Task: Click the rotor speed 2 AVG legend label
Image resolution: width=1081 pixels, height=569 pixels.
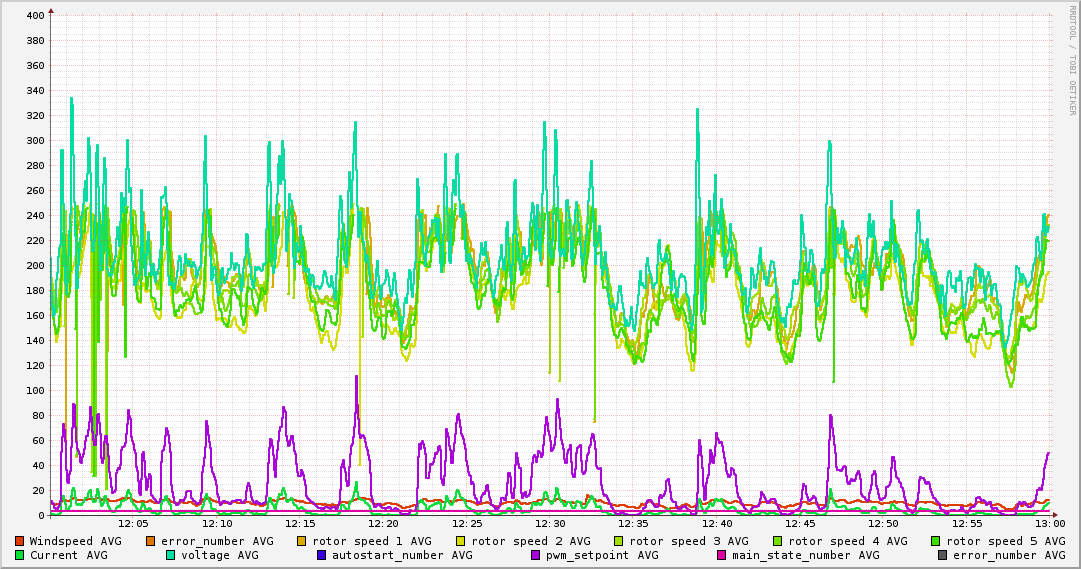Action: [530, 541]
